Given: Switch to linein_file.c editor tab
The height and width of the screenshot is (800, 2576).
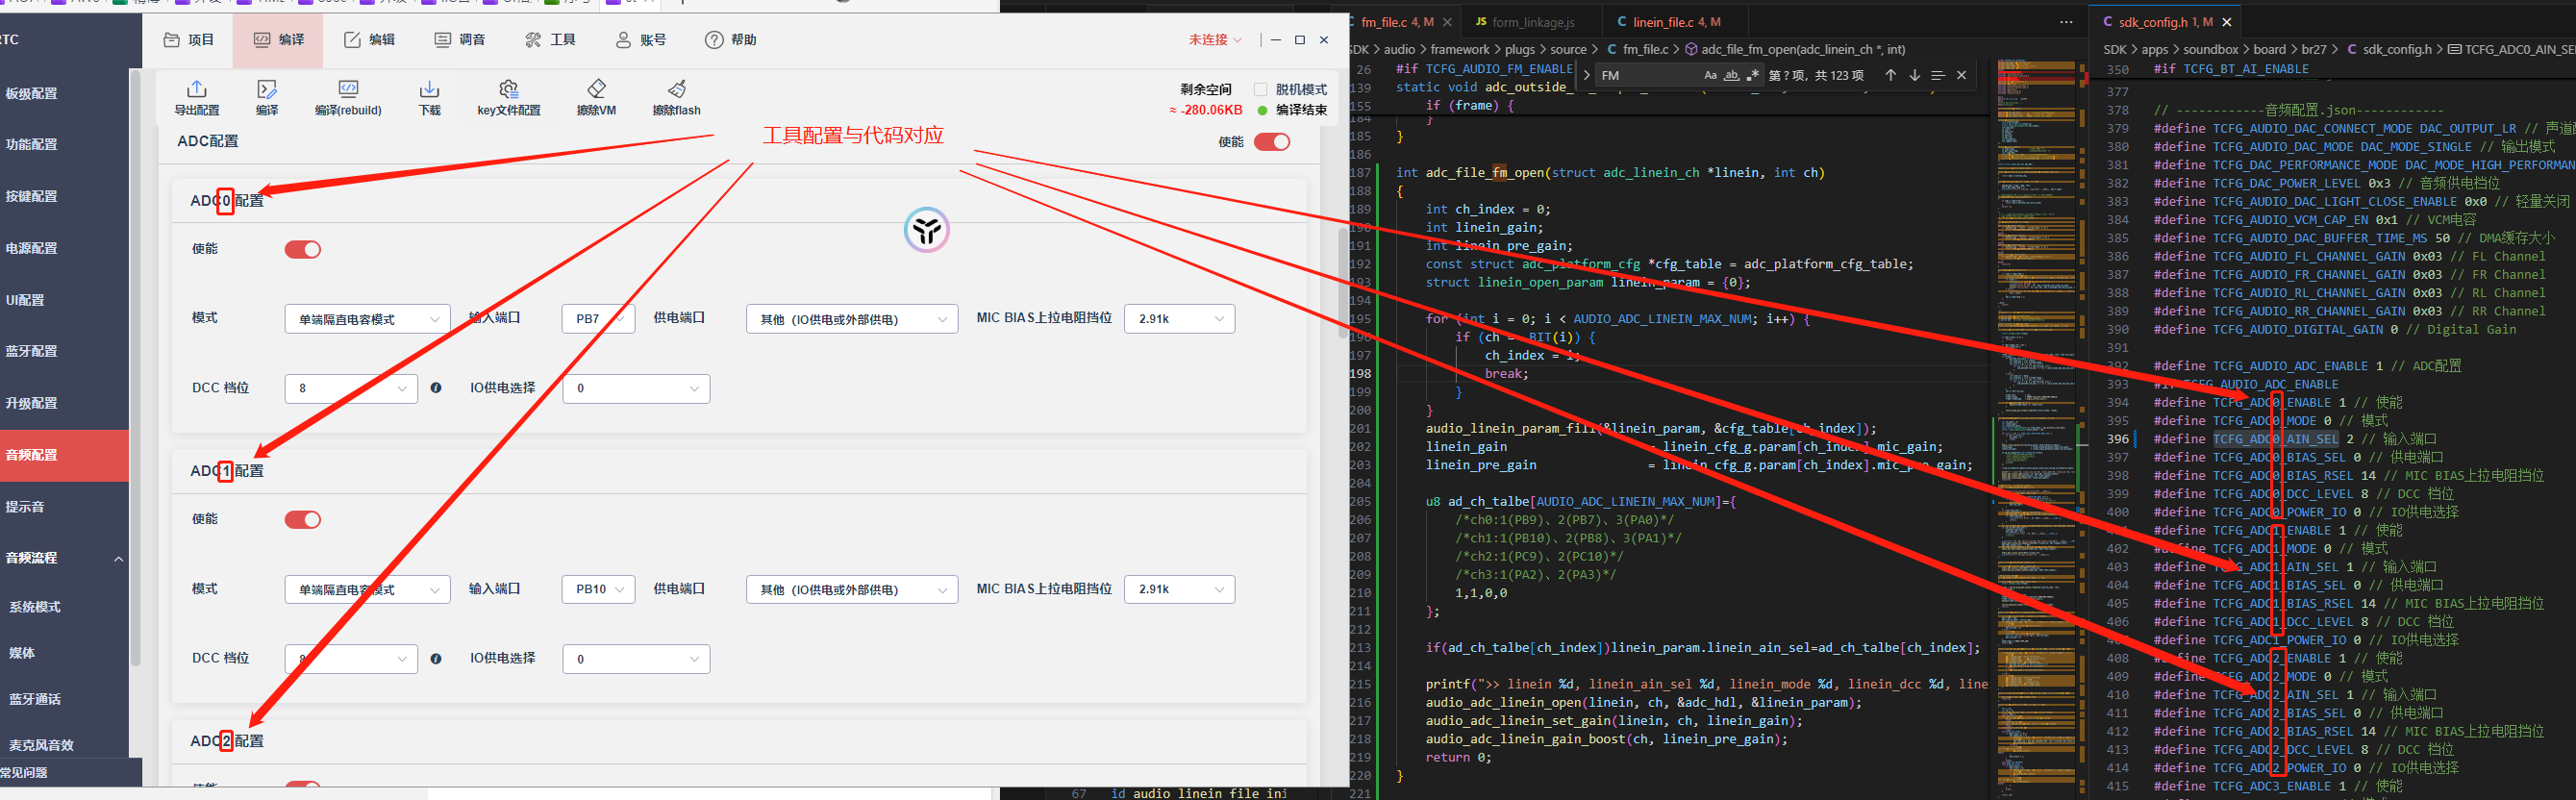Looking at the screenshot, I should pos(1675,22).
